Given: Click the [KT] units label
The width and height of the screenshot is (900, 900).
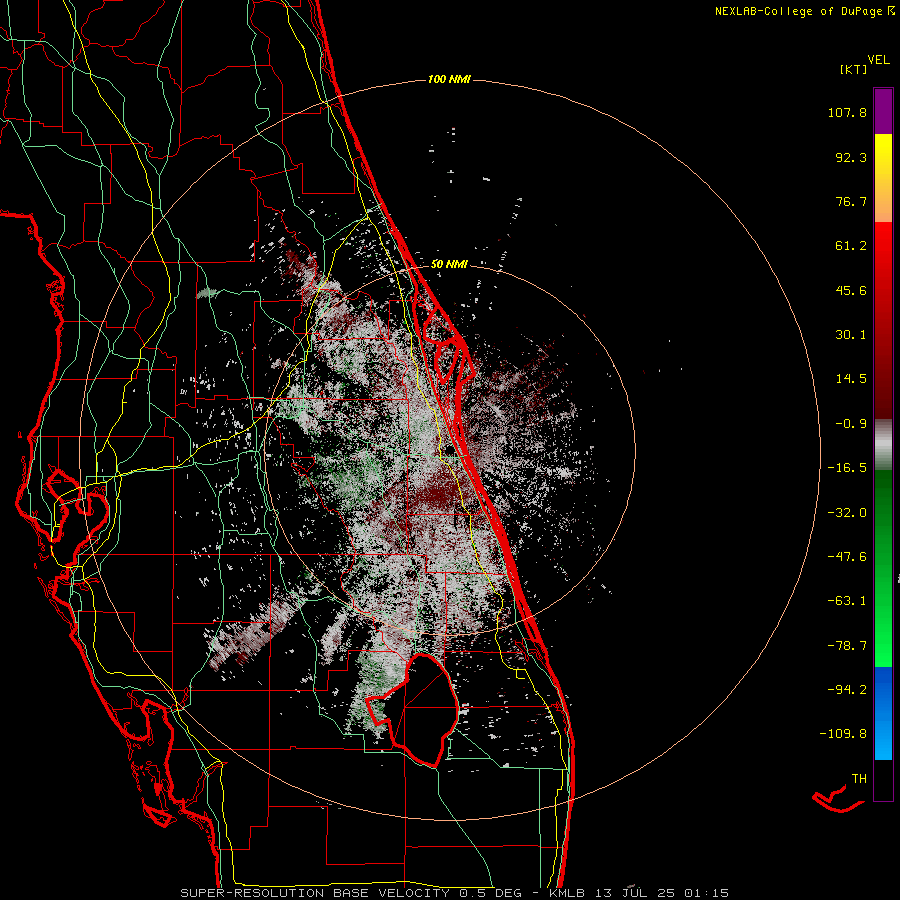Looking at the screenshot, I should coord(854,69).
